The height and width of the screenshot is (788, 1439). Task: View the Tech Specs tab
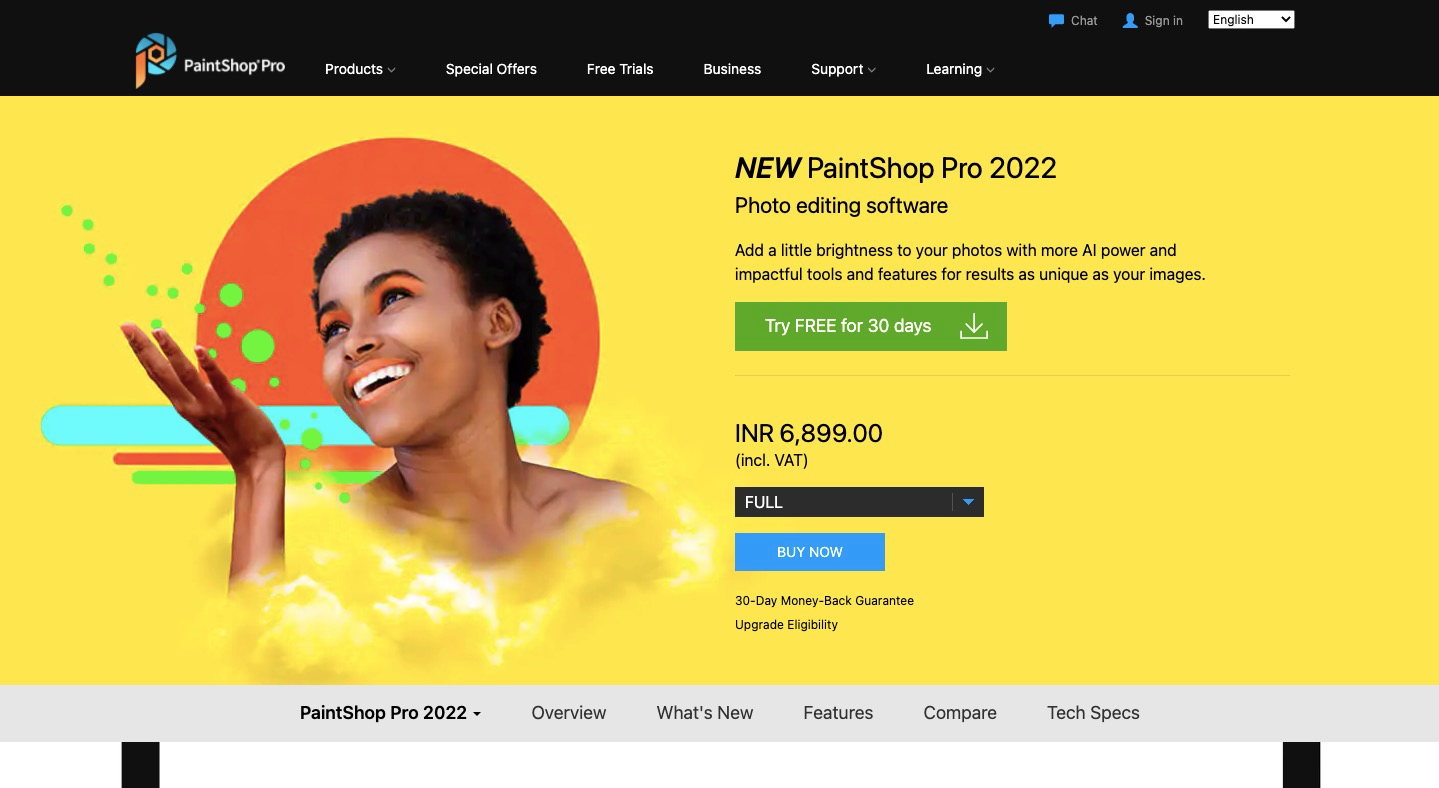[x=1093, y=713]
